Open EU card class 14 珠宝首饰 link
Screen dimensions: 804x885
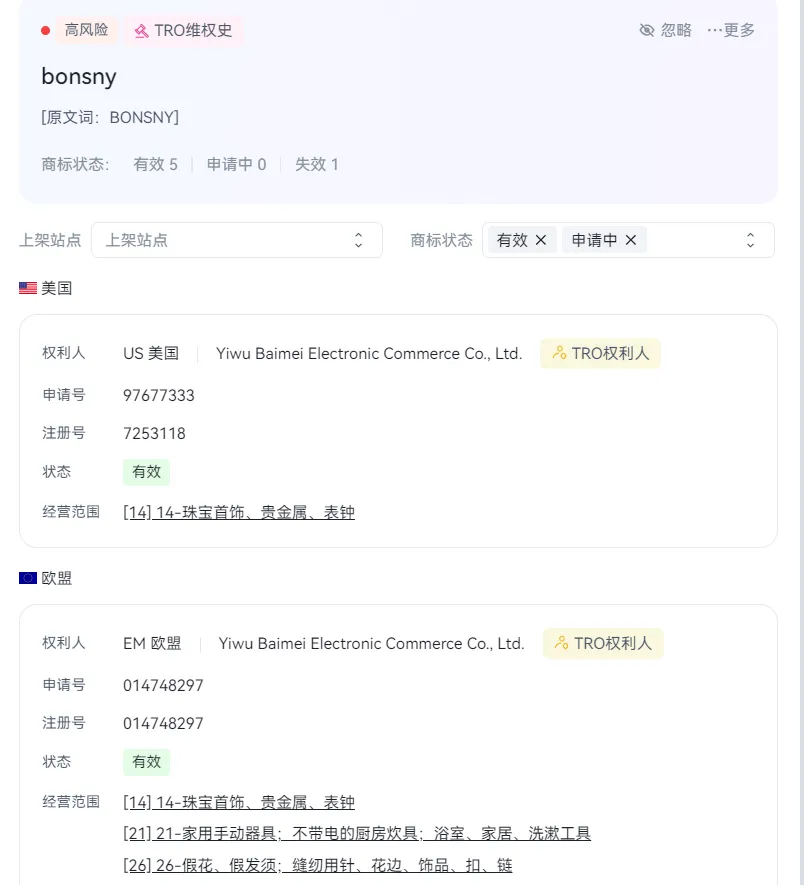click(239, 802)
